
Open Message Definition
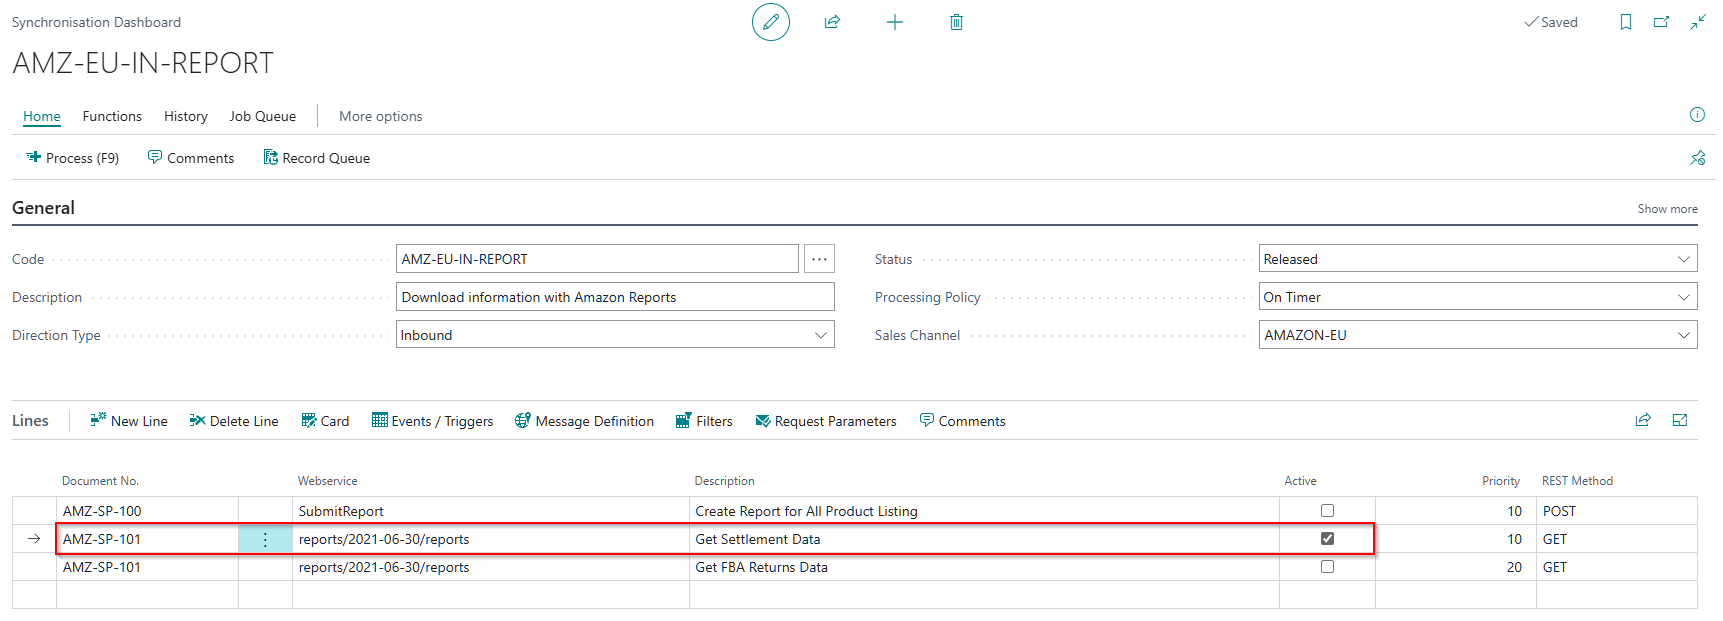(585, 421)
